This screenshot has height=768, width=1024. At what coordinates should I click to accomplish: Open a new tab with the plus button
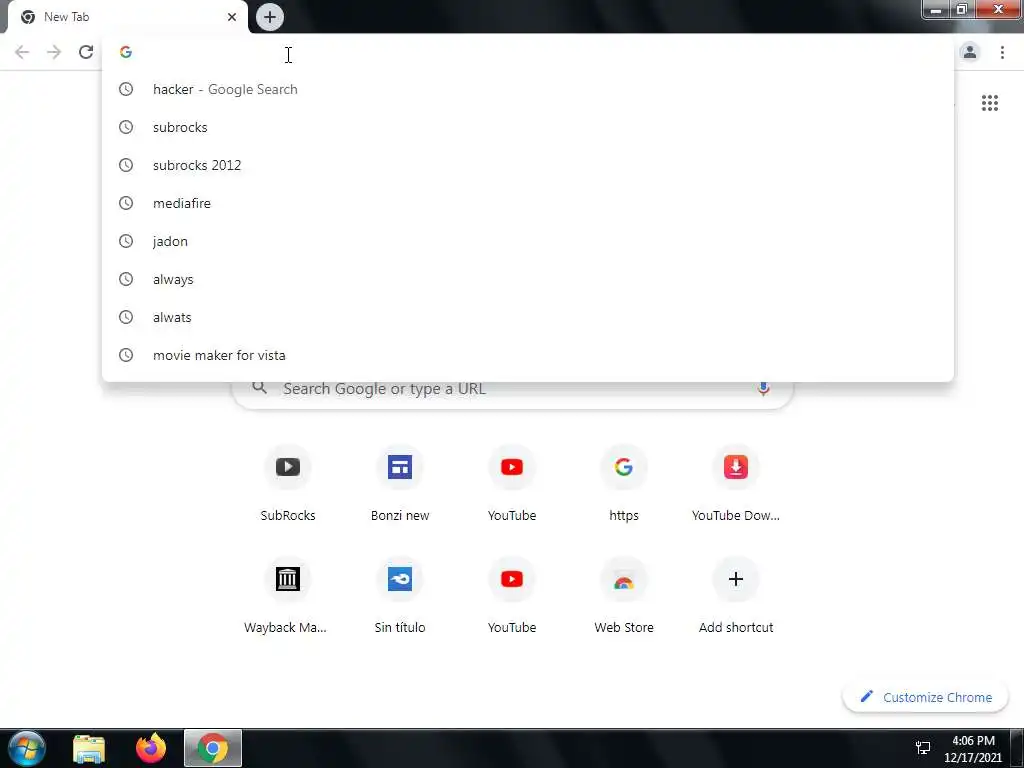click(x=270, y=17)
